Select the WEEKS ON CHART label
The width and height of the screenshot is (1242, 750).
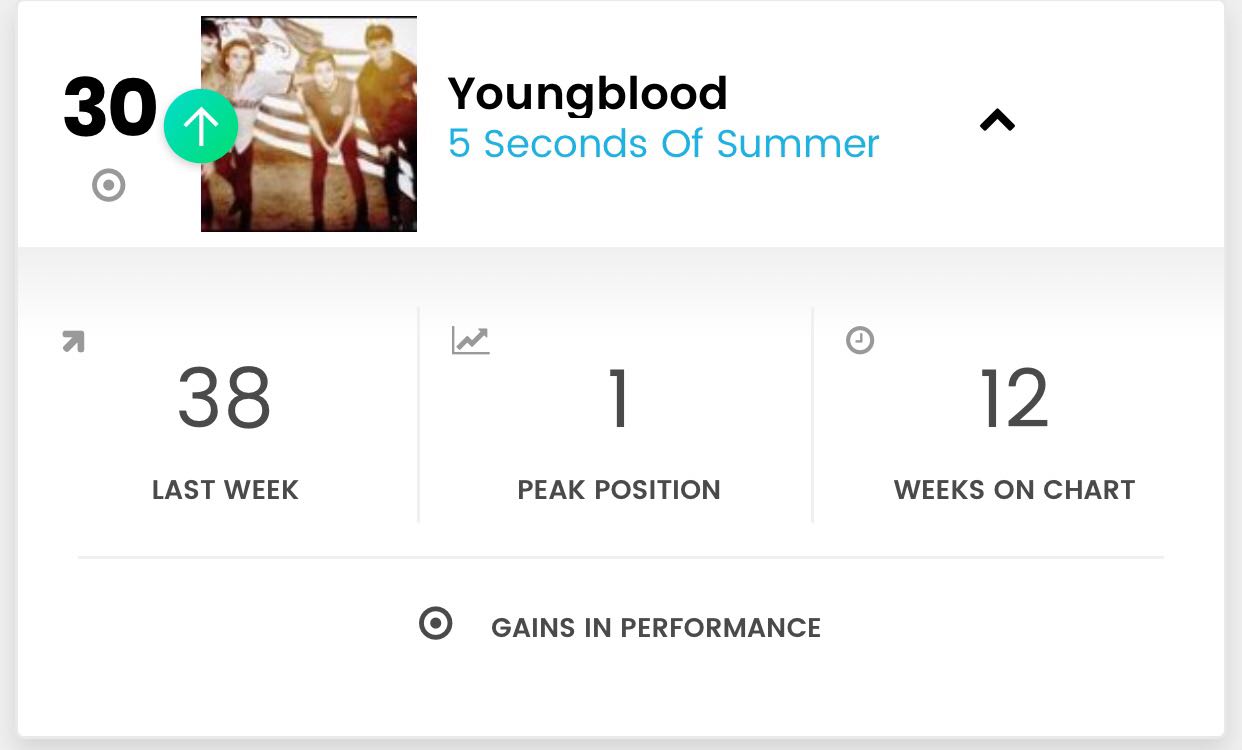pos(1014,490)
